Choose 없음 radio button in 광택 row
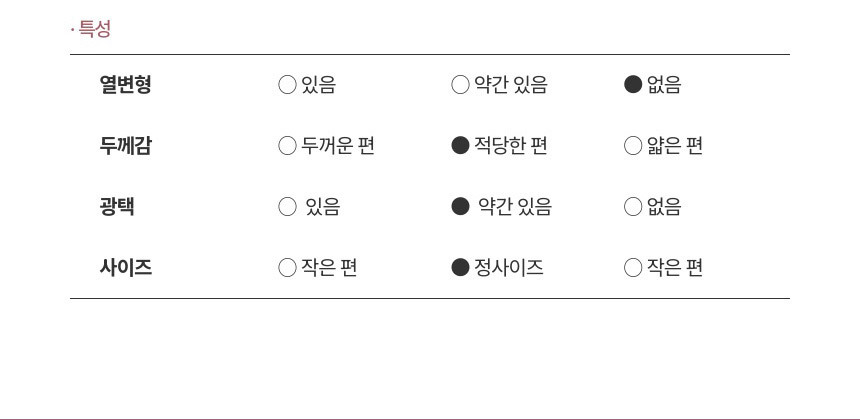Screen dimensions: 860x420 (x=633, y=207)
